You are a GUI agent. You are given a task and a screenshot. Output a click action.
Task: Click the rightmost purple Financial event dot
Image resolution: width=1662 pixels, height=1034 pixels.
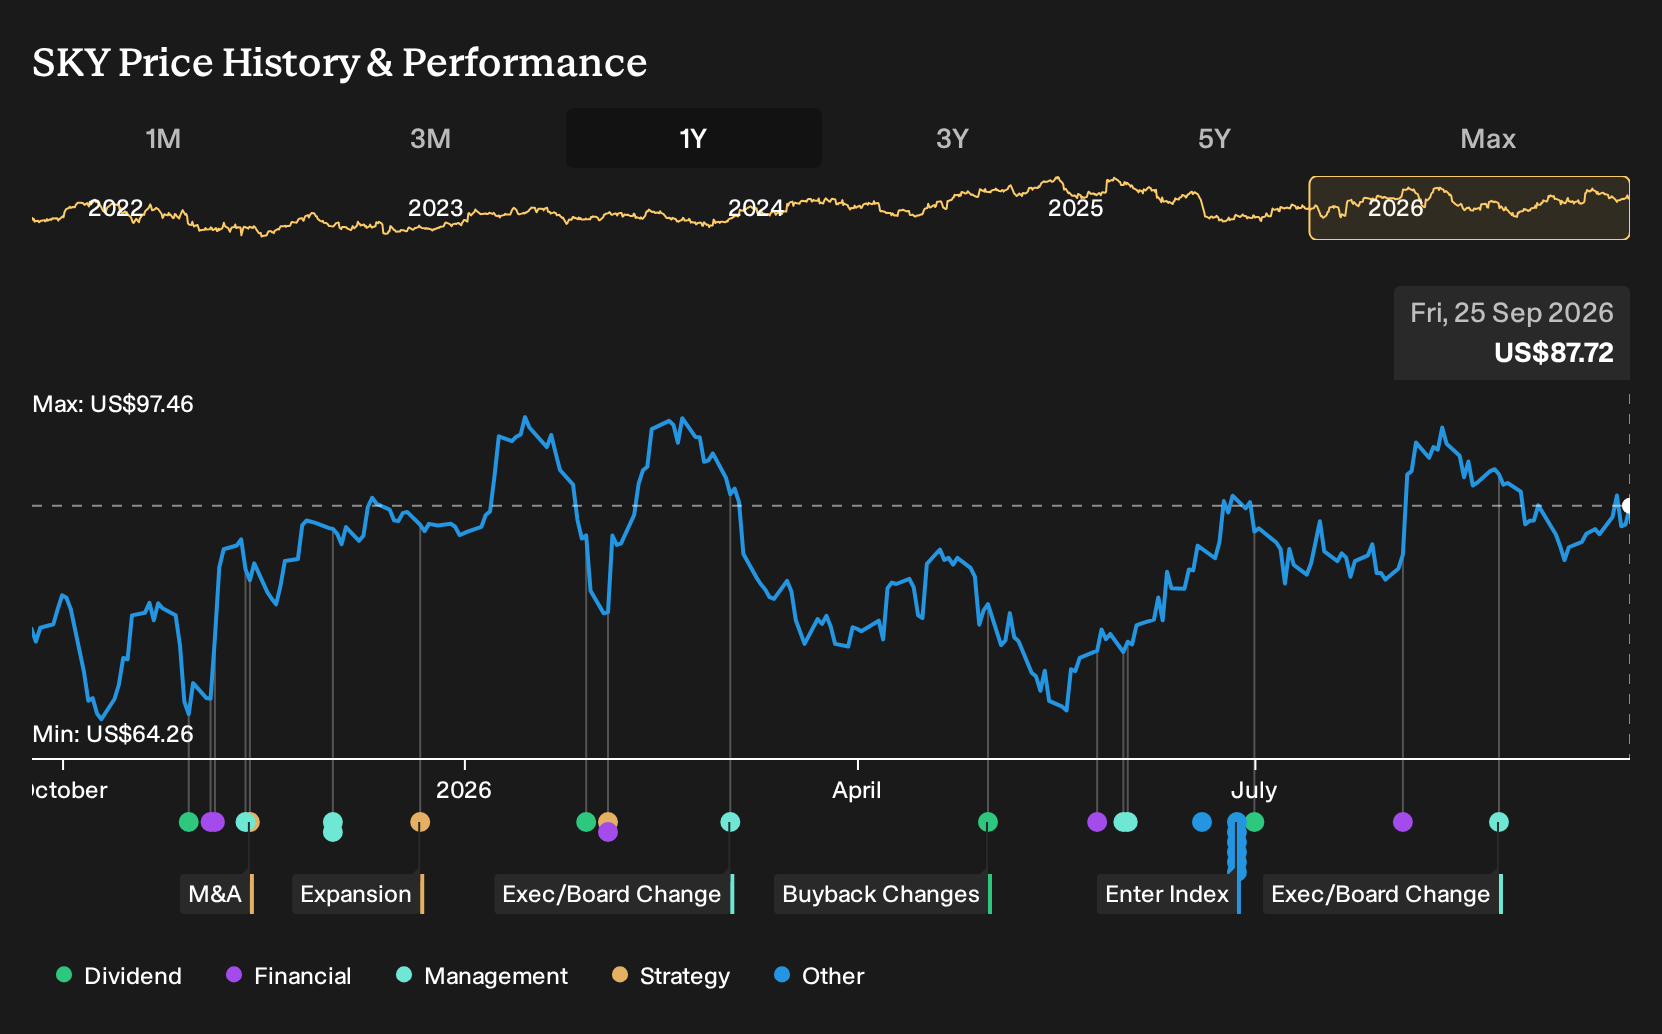pos(1403,822)
